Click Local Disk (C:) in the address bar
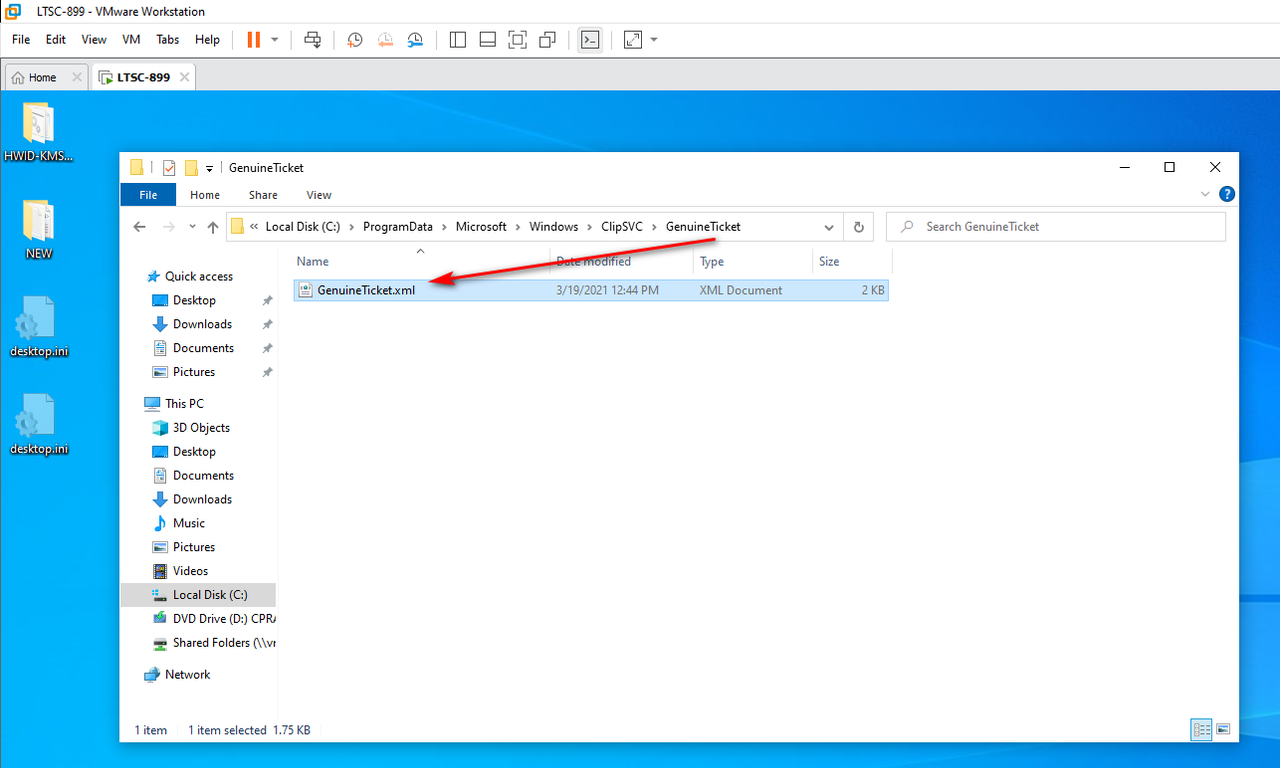Viewport: 1280px width, 768px height. tap(303, 227)
